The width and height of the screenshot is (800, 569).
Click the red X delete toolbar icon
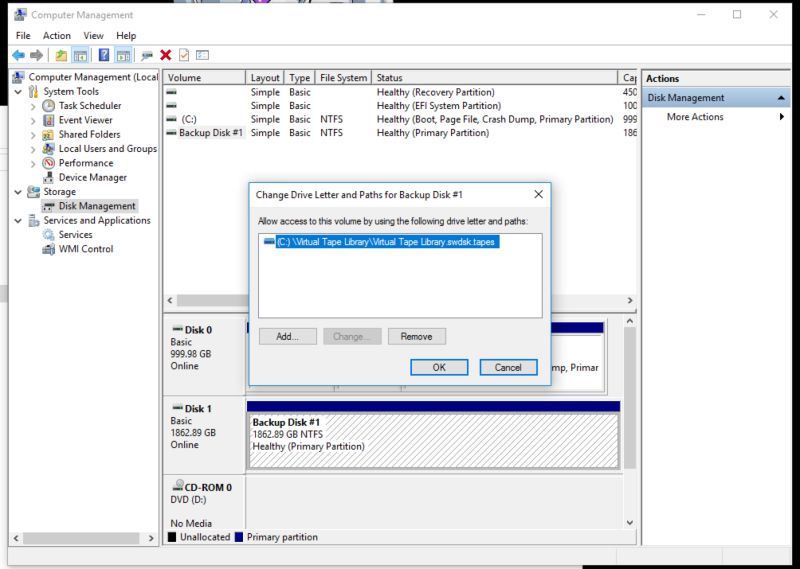pyautogui.click(x=165, y=55)
